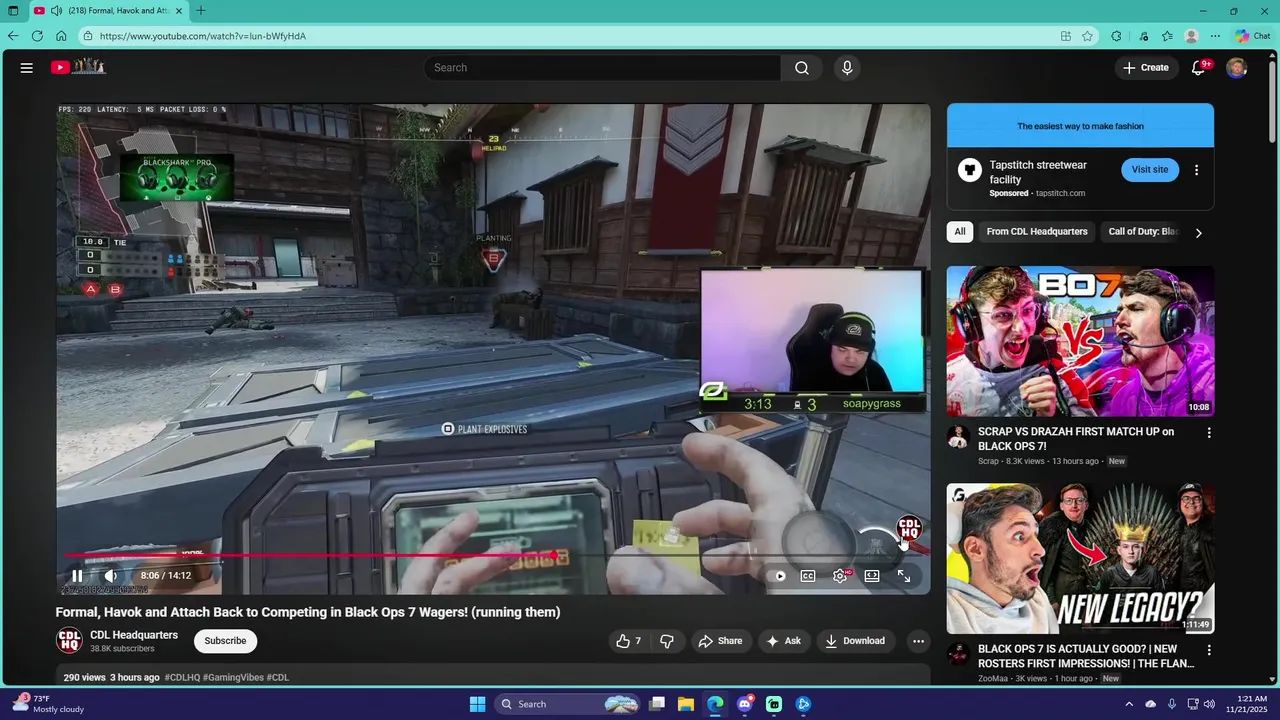Reload the browser page

(x=37, y=36)
